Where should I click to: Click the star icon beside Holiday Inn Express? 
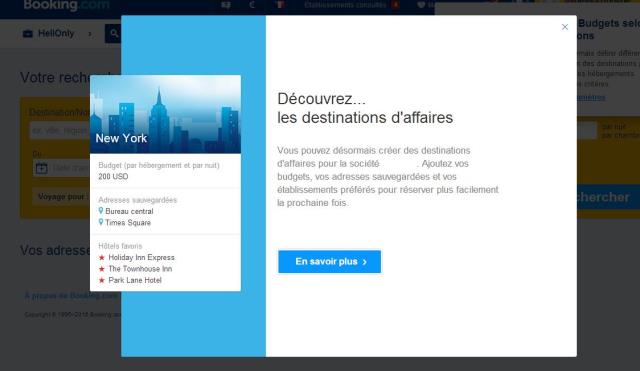click(102, 258)
